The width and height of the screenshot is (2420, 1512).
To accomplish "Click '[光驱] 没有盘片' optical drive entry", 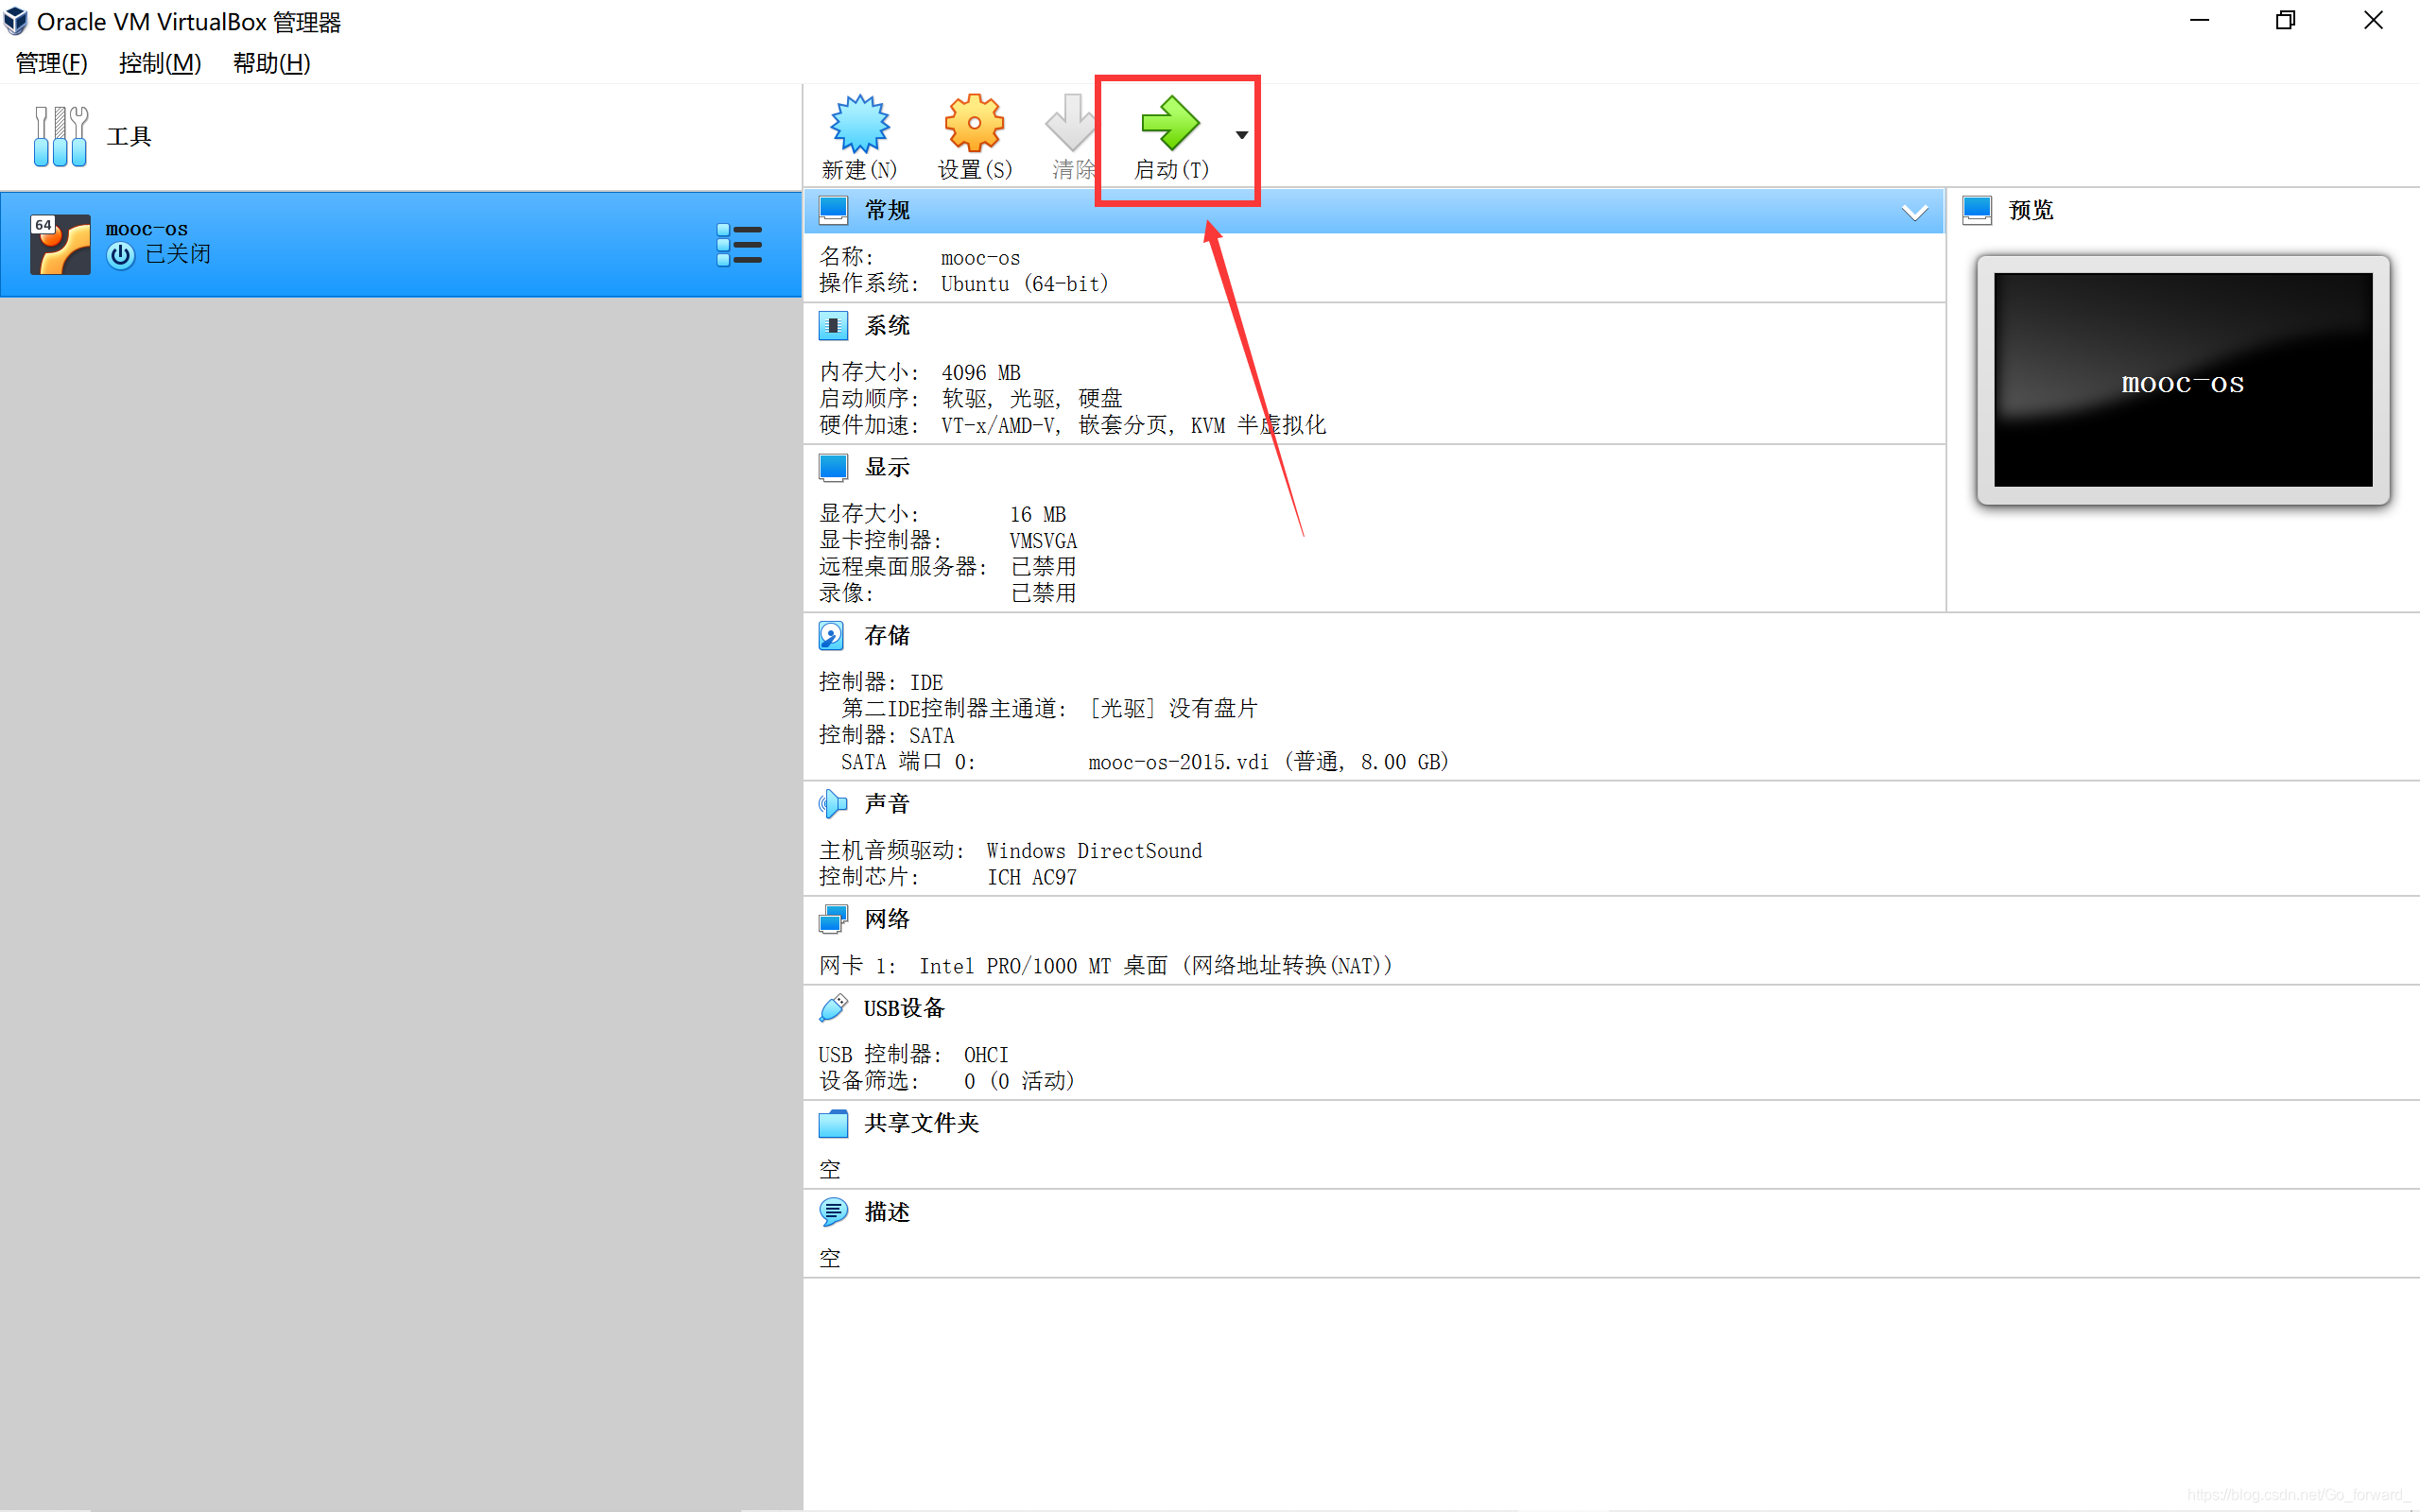I will 1173,709.
